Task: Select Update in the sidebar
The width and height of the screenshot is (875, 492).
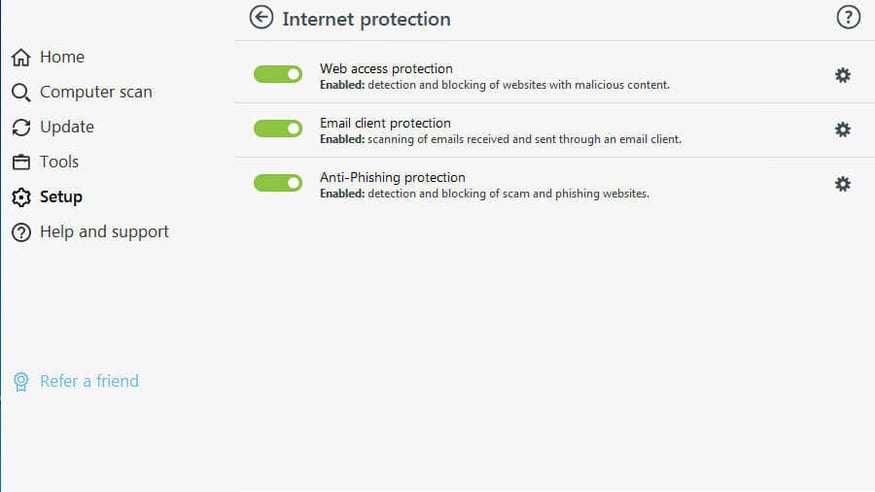Action: [67, 127]
